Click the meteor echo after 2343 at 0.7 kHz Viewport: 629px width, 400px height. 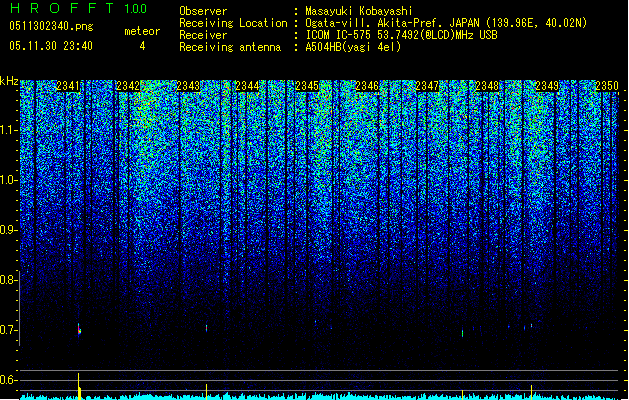206,328
